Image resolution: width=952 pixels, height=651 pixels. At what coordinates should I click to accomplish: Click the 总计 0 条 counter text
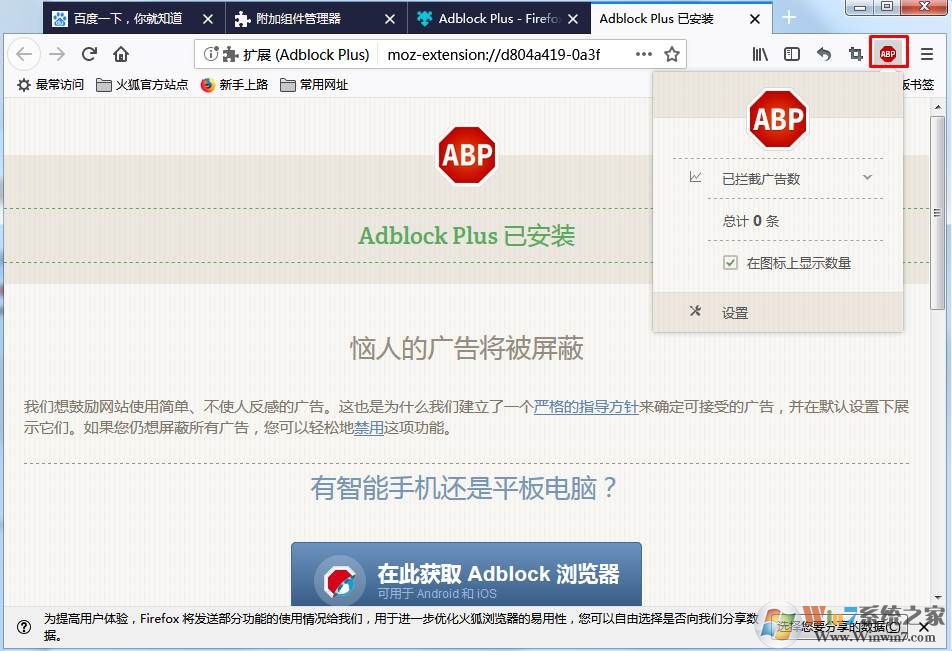pyautogui.click(x=750, y=220)
